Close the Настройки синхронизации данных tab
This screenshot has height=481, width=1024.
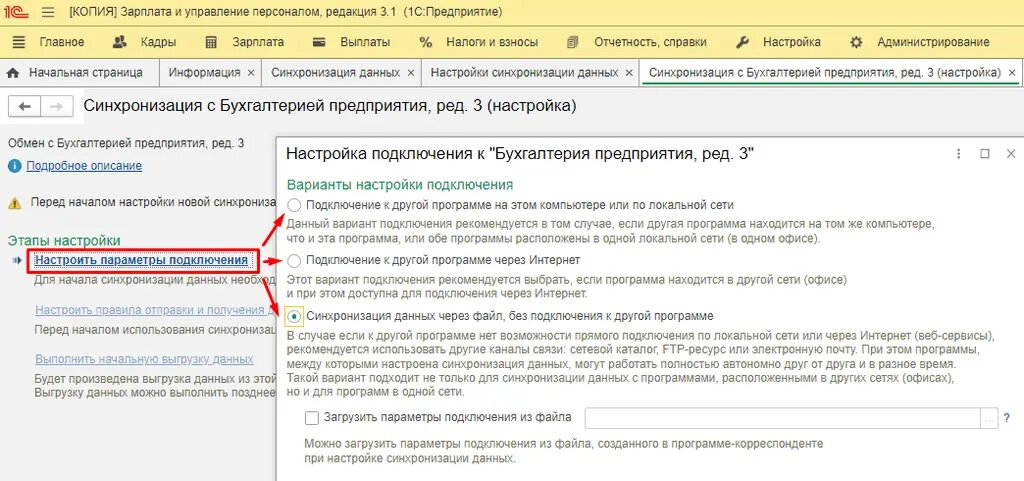[x=629, y=73]
